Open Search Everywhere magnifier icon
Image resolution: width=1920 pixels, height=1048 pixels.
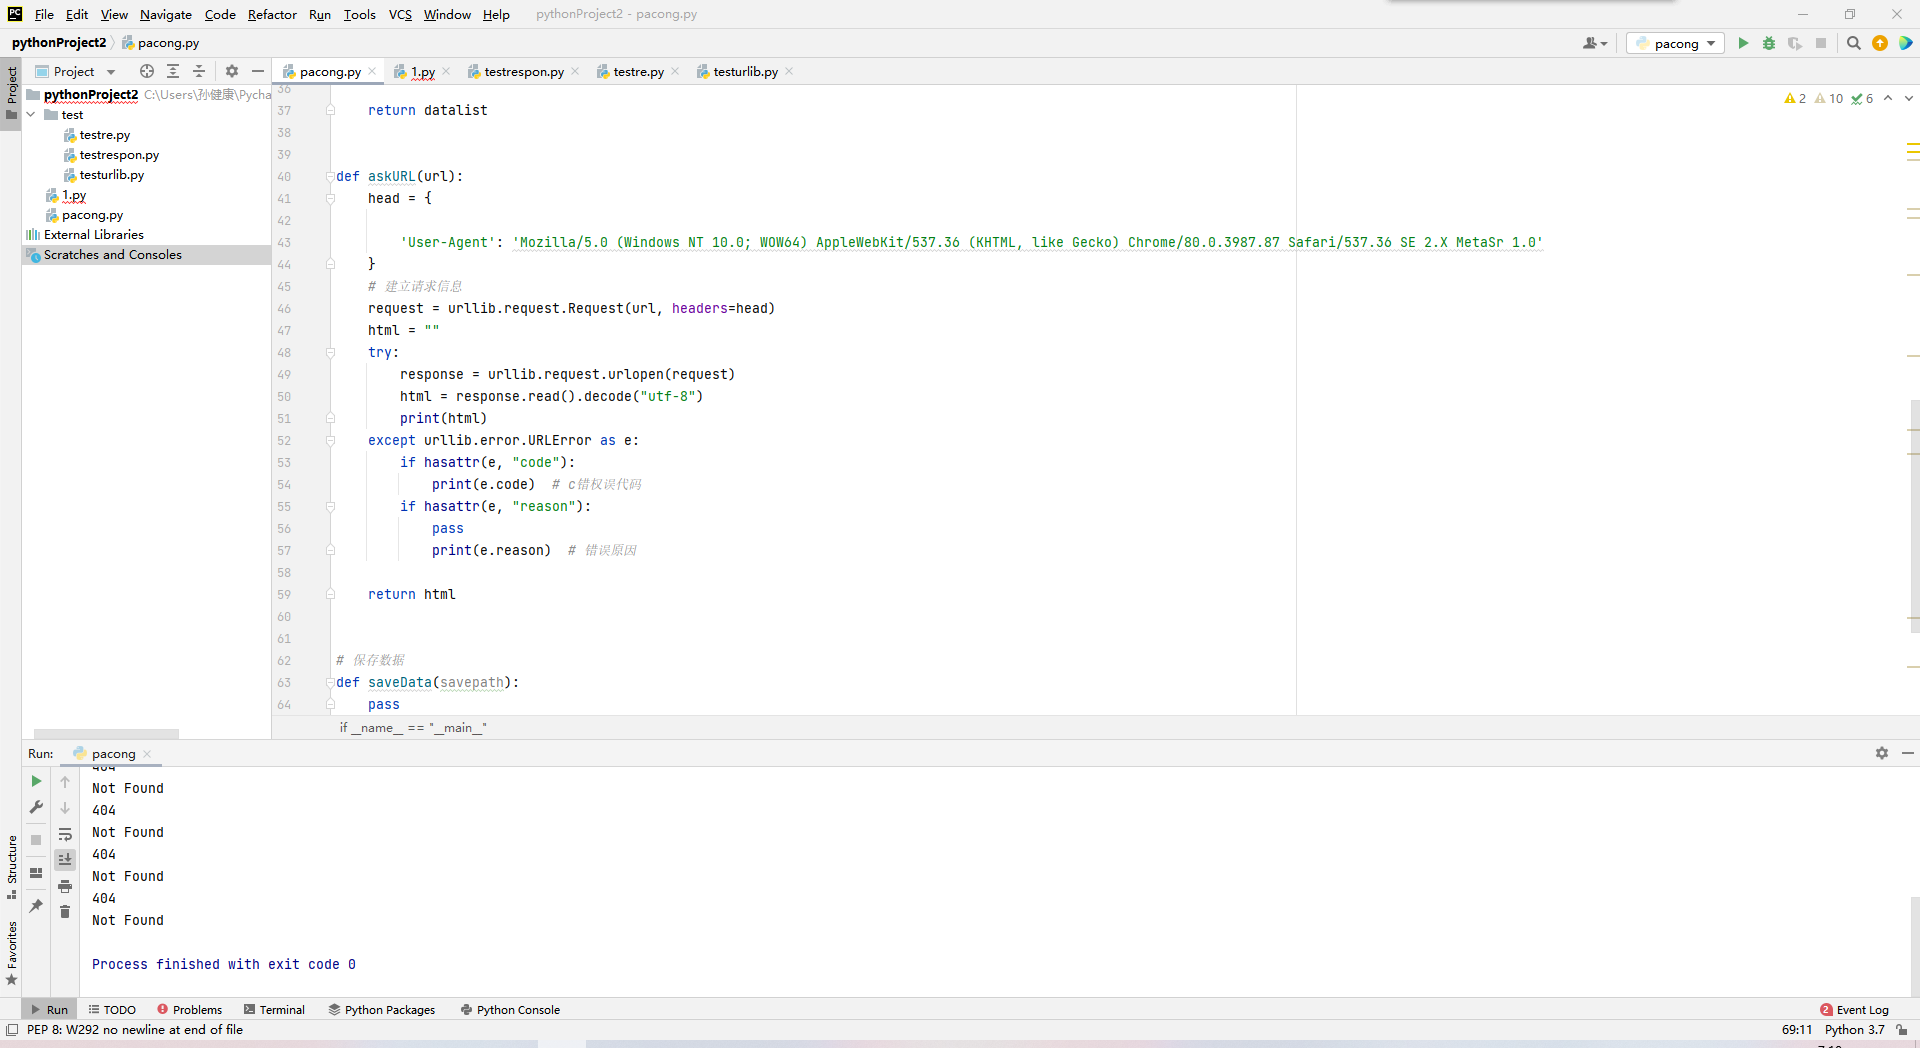[x=1853, y=43]
